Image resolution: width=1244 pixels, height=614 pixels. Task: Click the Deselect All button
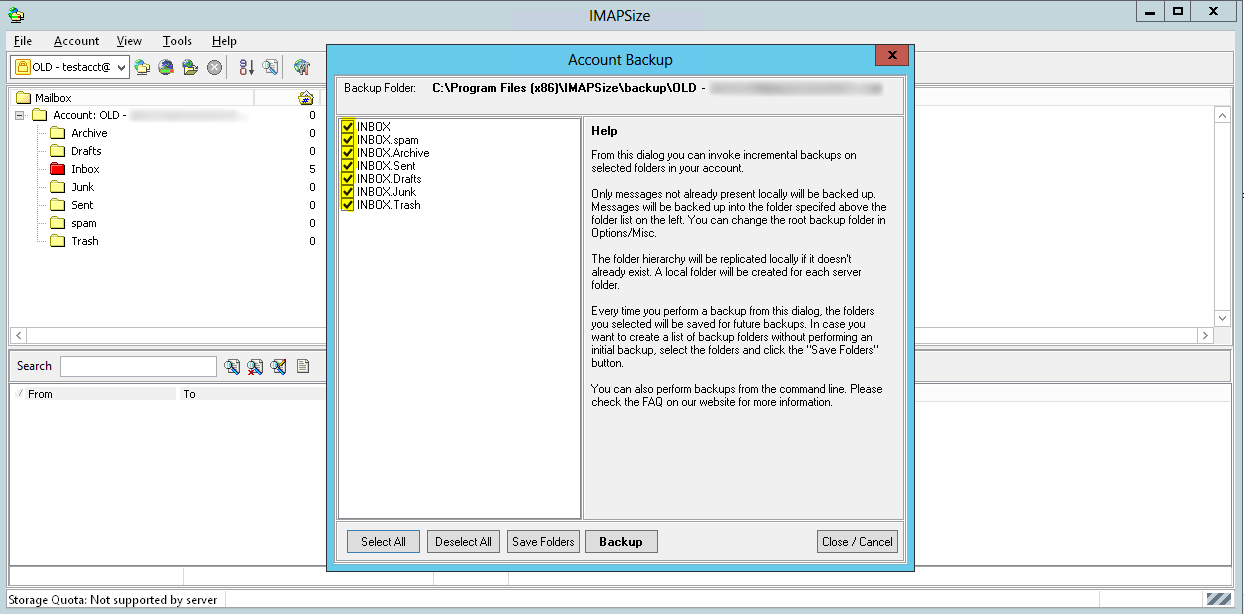pos(464,542)
